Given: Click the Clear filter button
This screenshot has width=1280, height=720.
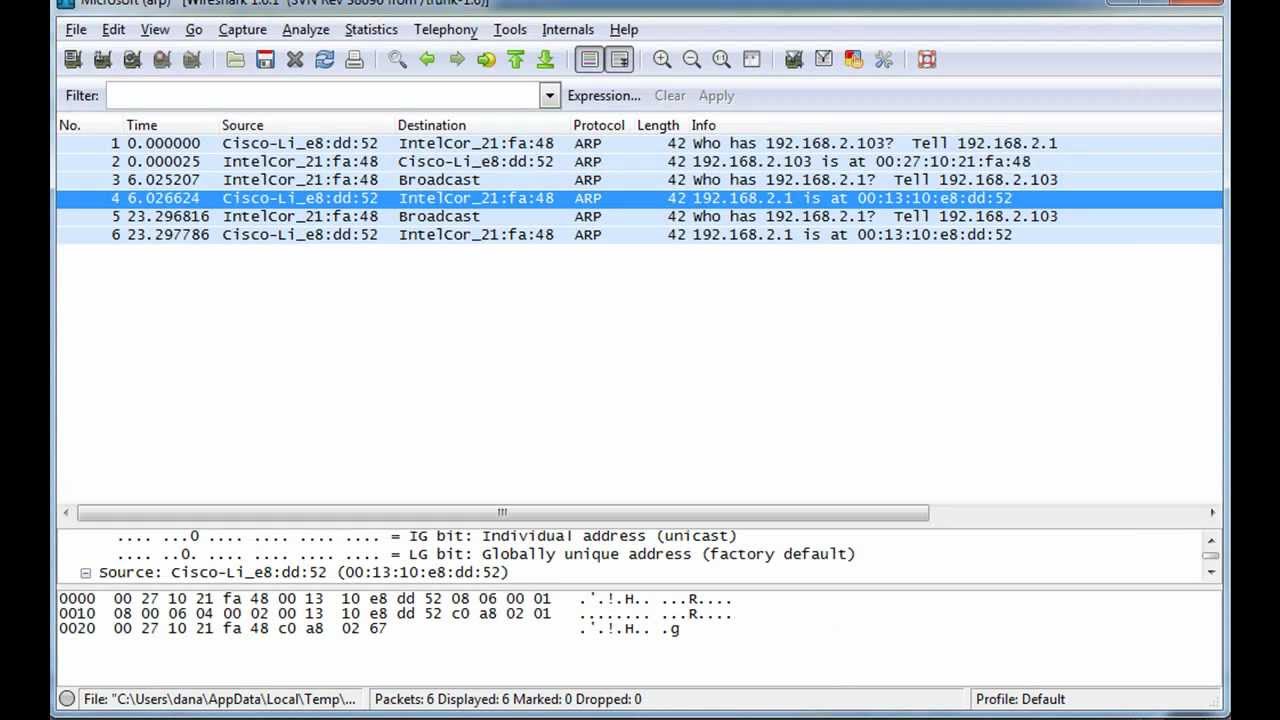Looking at the screenshot, I should tap(670, 96).
